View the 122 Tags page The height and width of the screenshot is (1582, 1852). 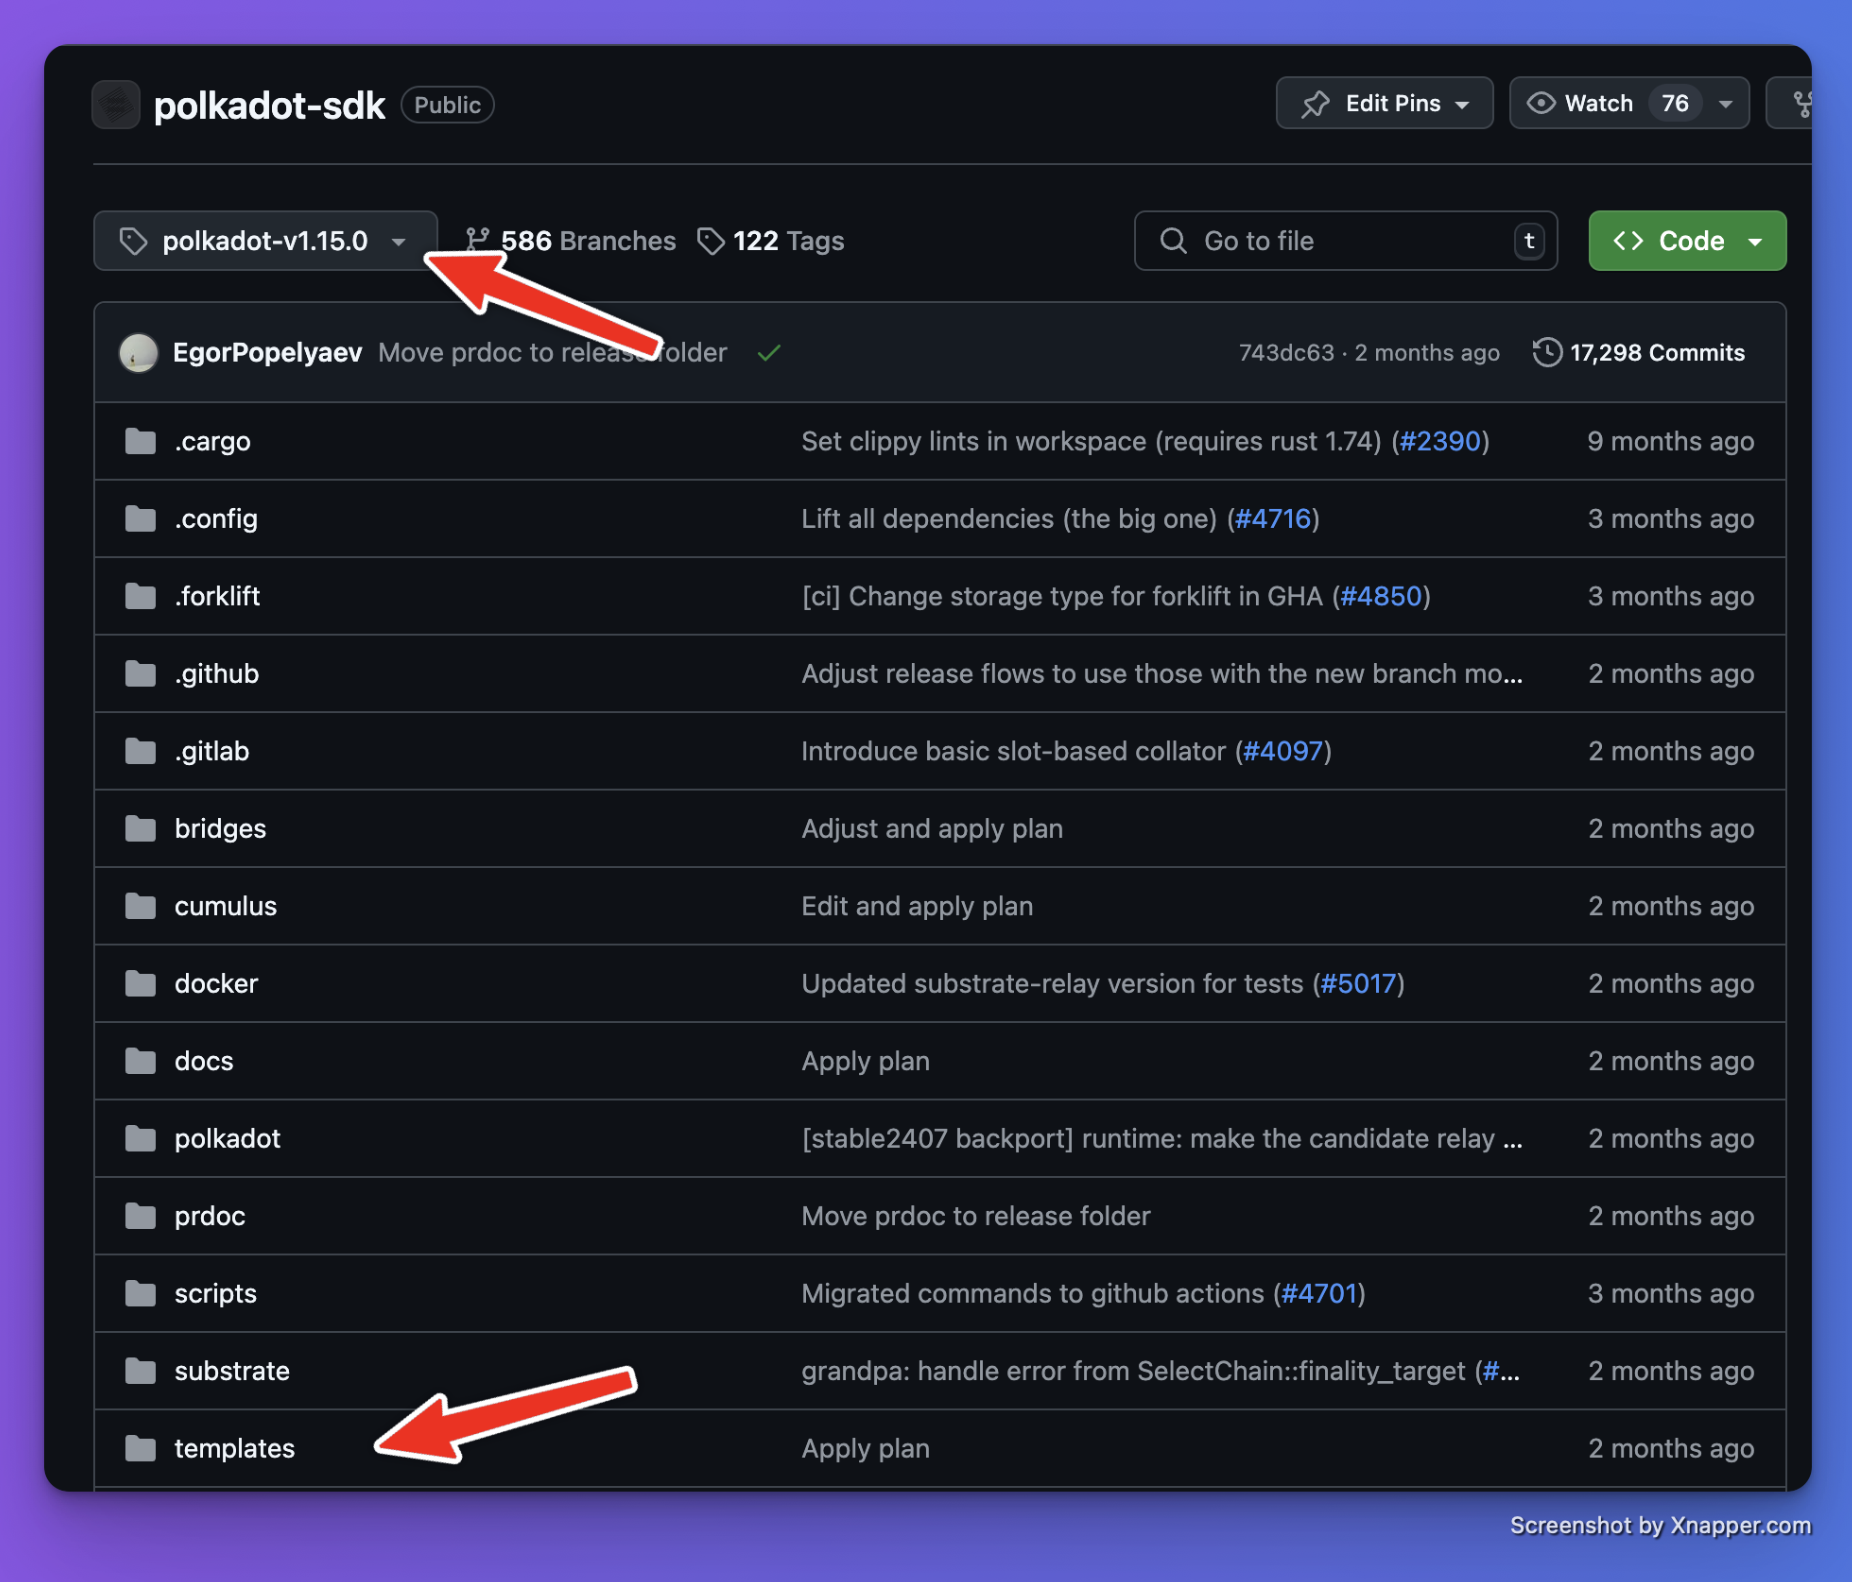click(x=771, y=241)
